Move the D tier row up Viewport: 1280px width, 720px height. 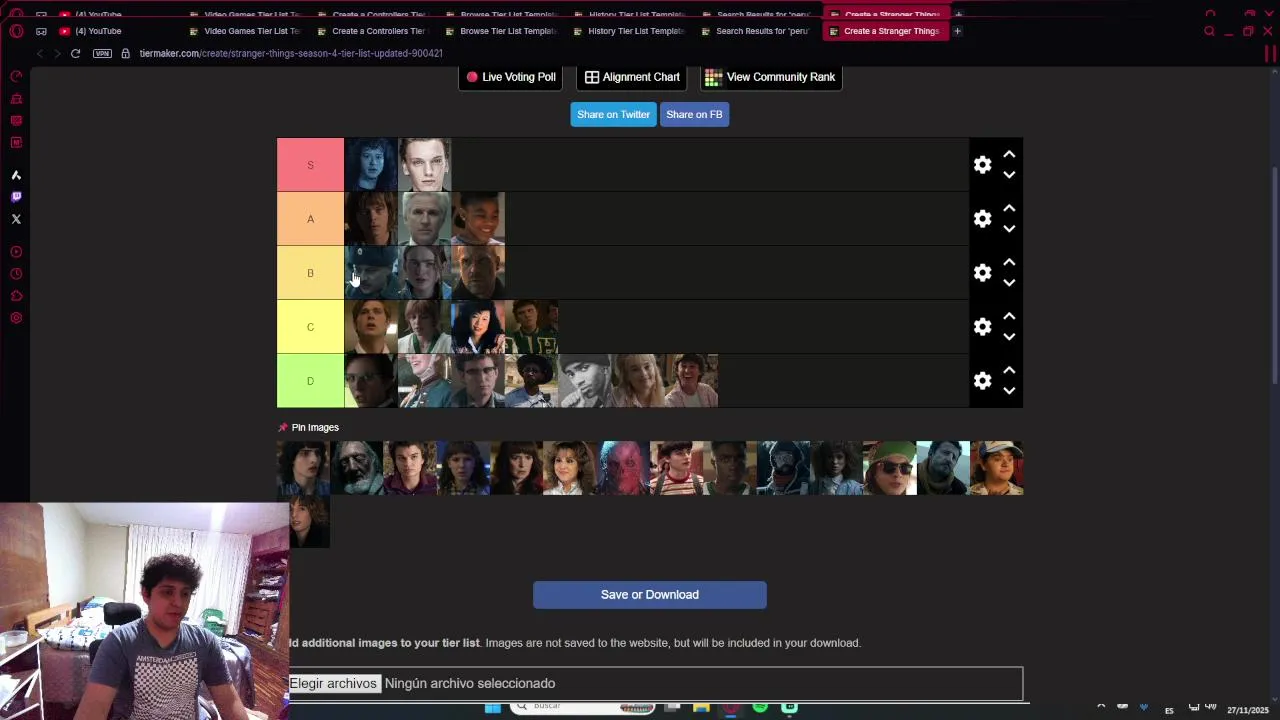[1009, 371]
